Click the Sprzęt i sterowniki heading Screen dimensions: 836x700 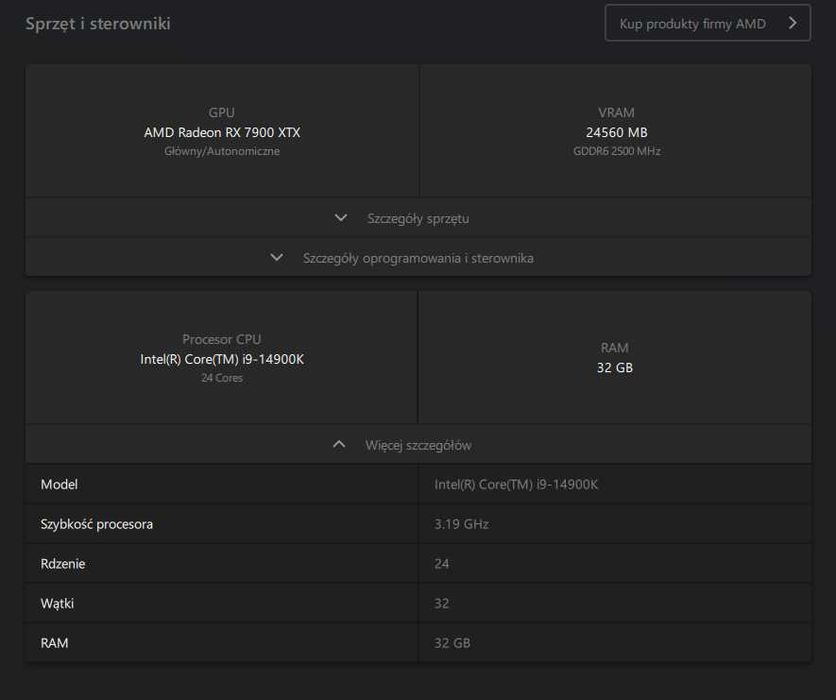[x=98, y=24]
